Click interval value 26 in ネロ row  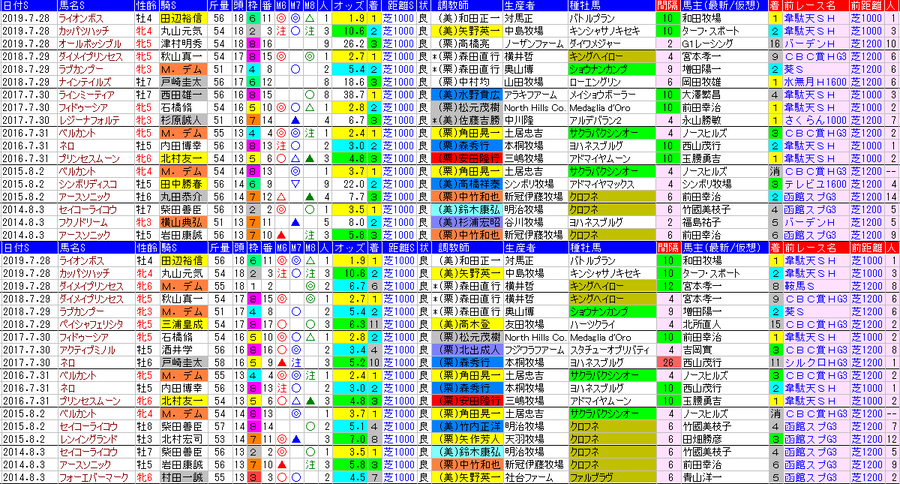tap(668, 362)
